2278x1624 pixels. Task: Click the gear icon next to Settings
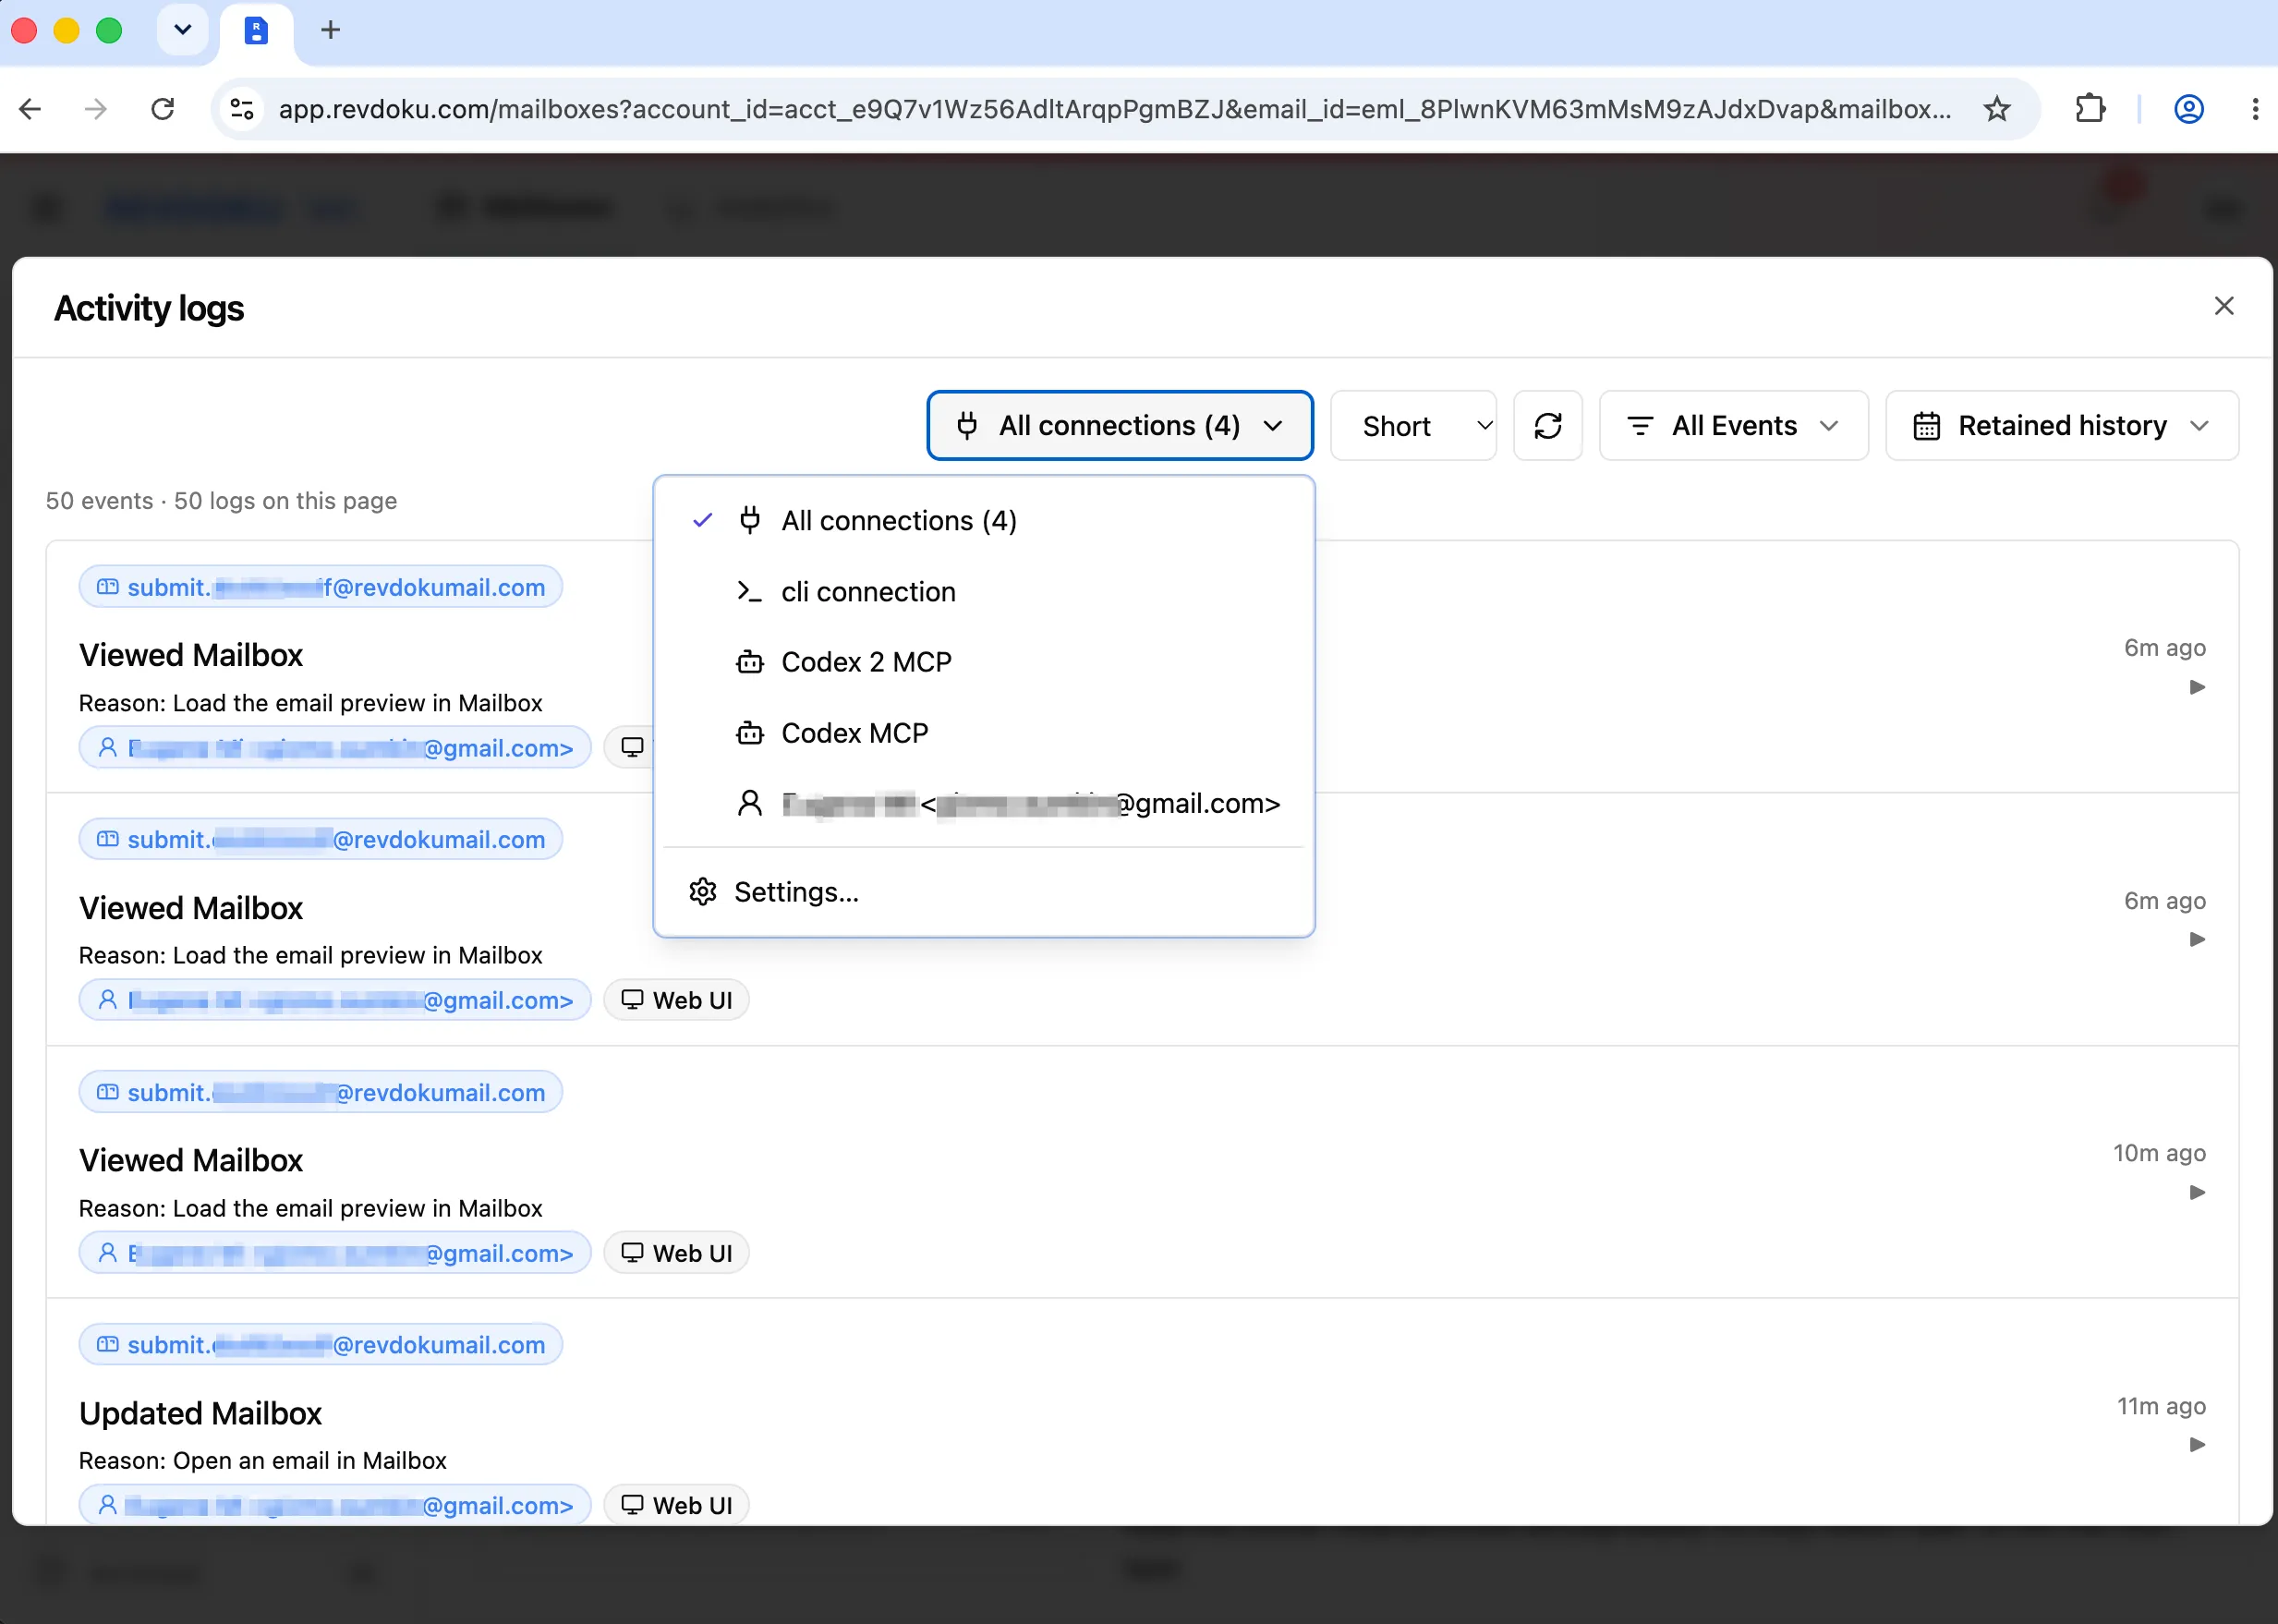[x=703, y=892]
